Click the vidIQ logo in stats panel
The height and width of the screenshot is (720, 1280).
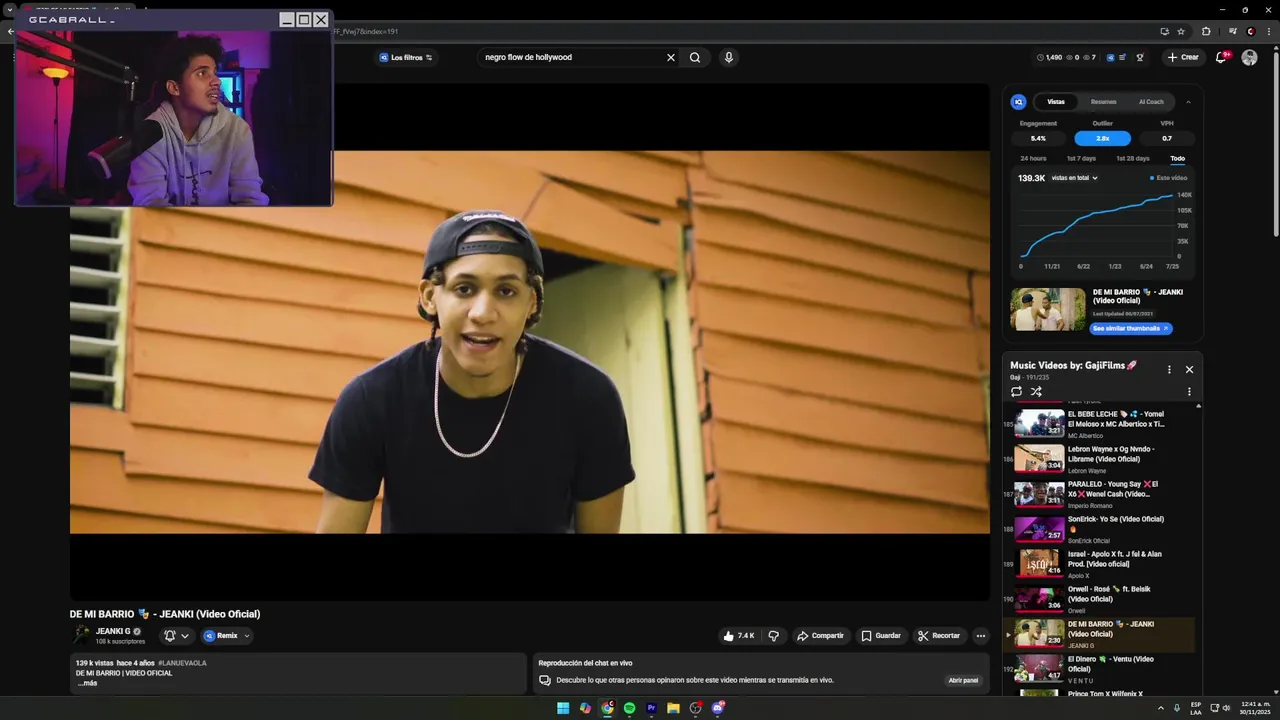point(1018,102)
